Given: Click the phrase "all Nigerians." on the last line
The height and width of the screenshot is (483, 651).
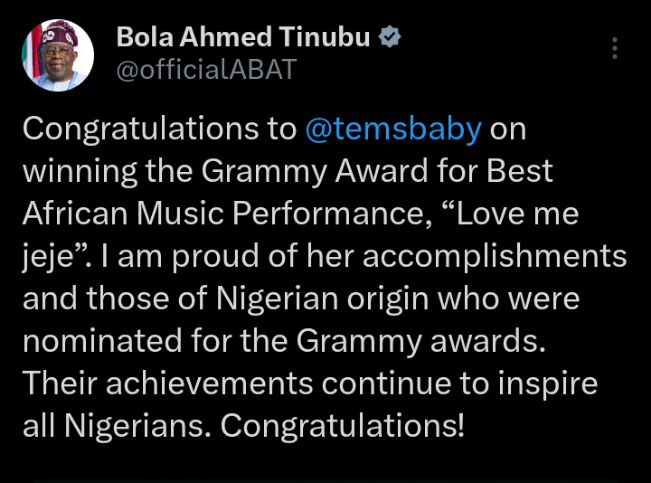Looking at the screenshot, I should pos(115,426).
